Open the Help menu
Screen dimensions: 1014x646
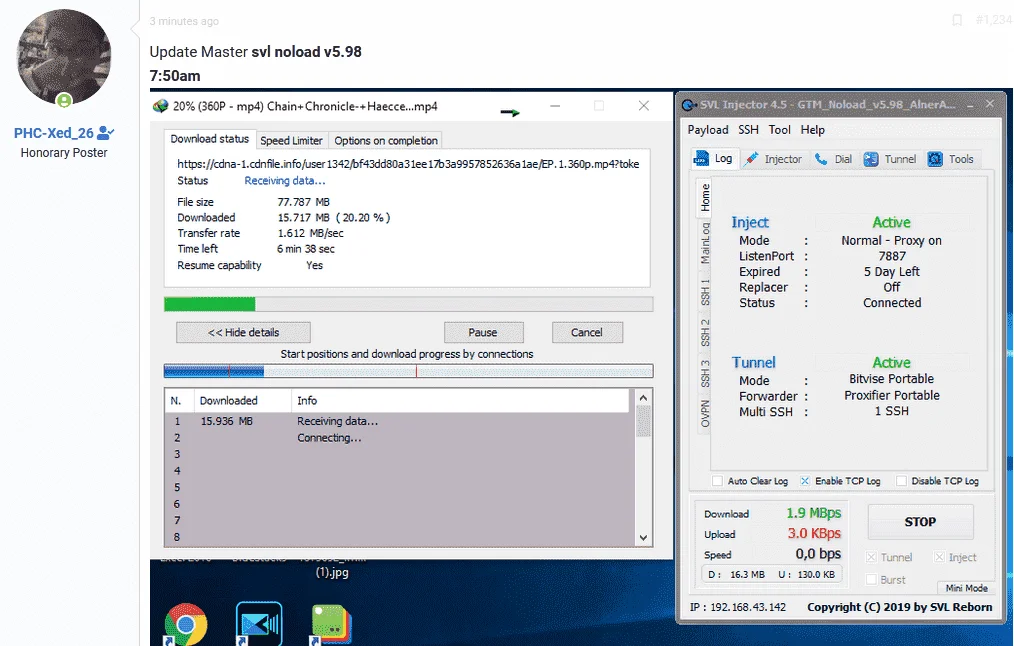[x=812, y=130]
